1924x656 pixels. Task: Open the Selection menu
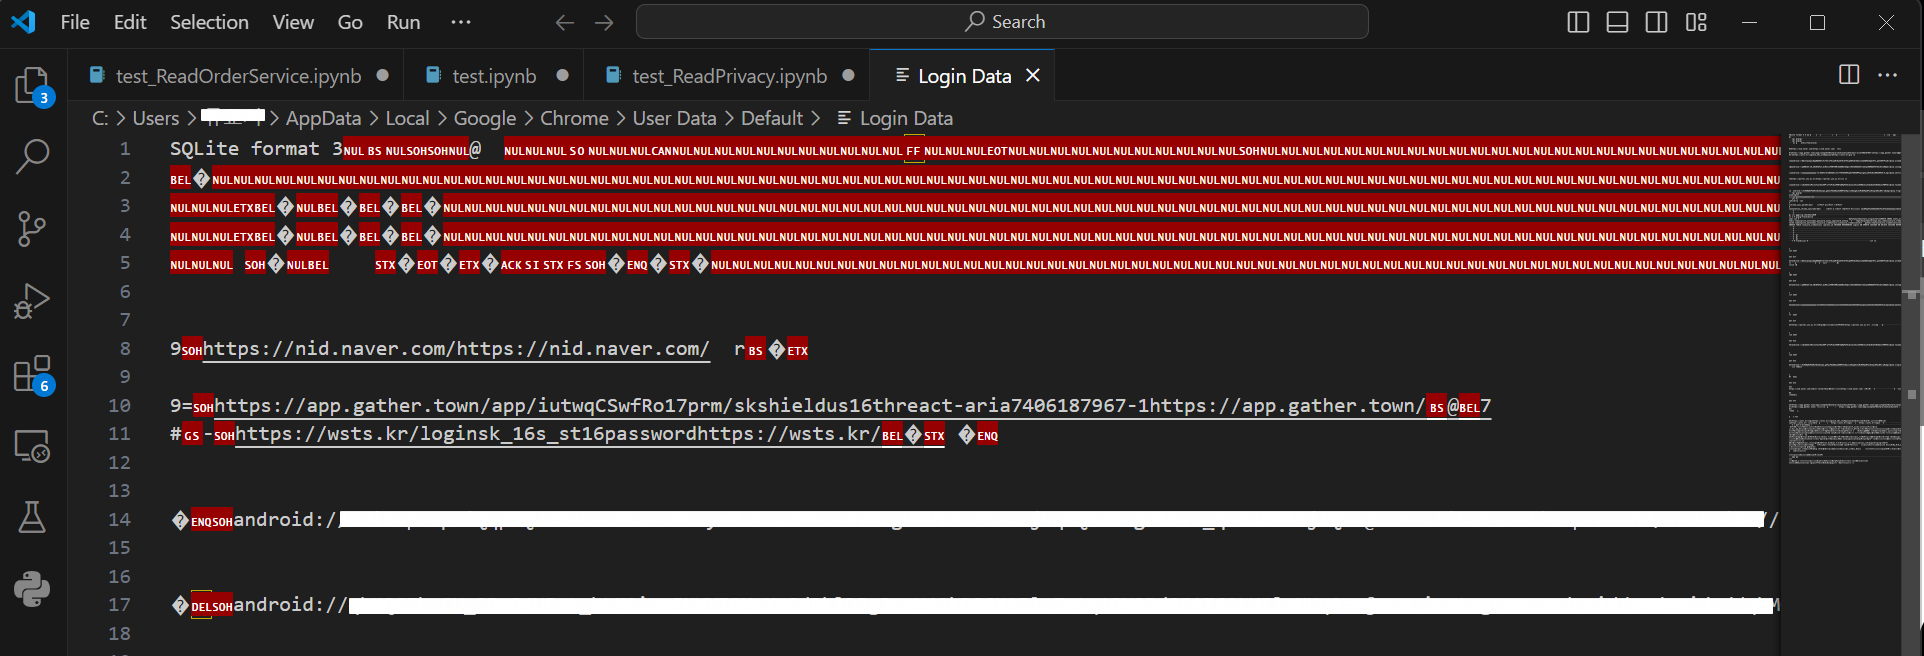(x=209, y=22)
